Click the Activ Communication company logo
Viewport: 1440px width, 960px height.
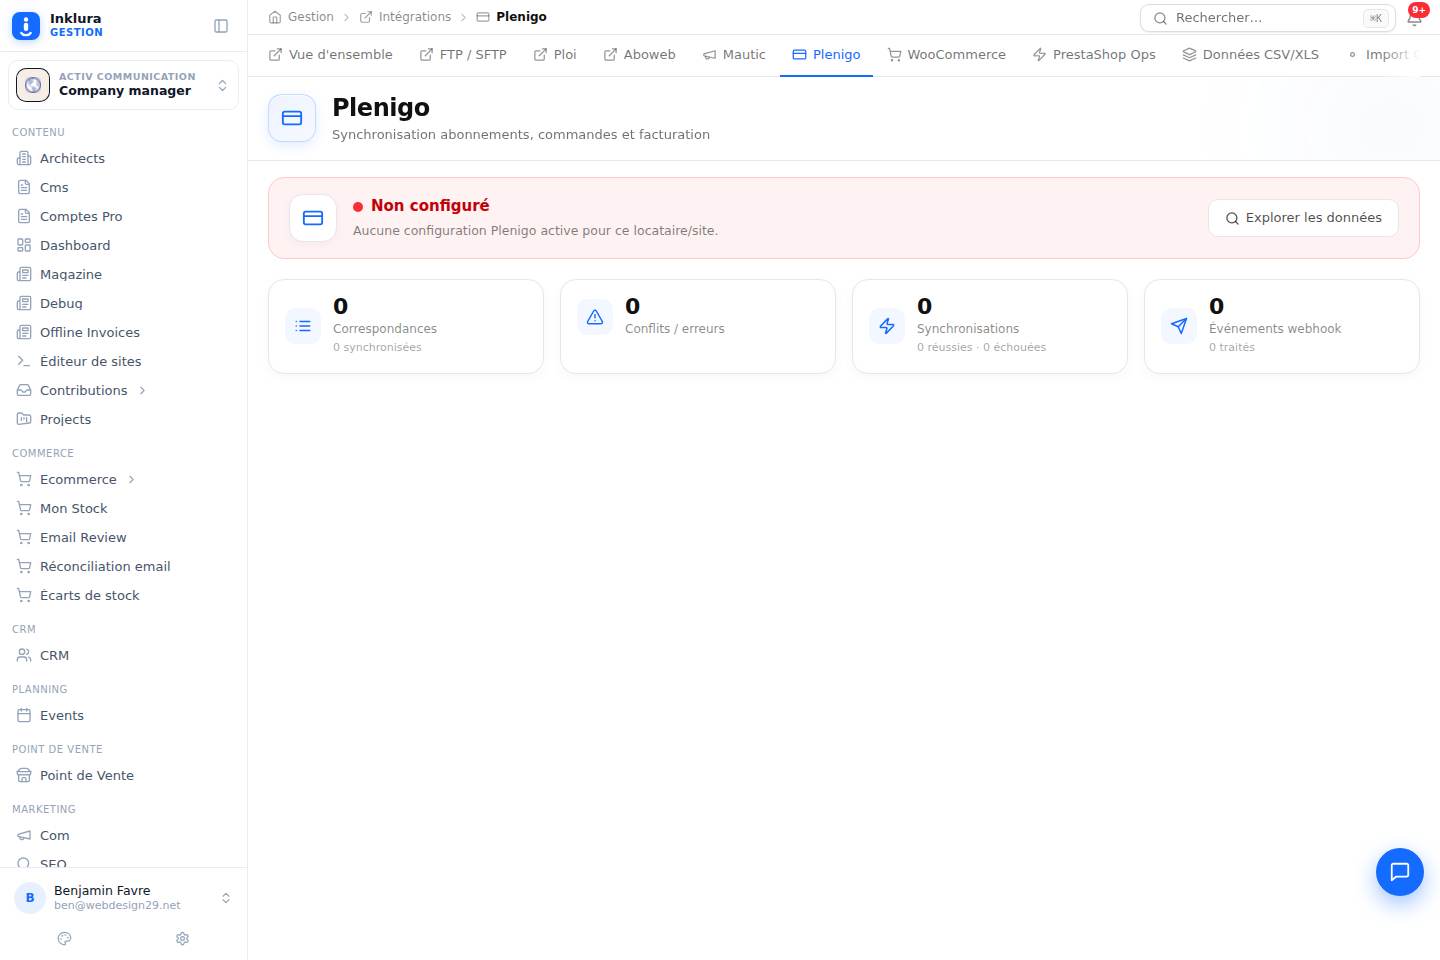coord(33,85)
